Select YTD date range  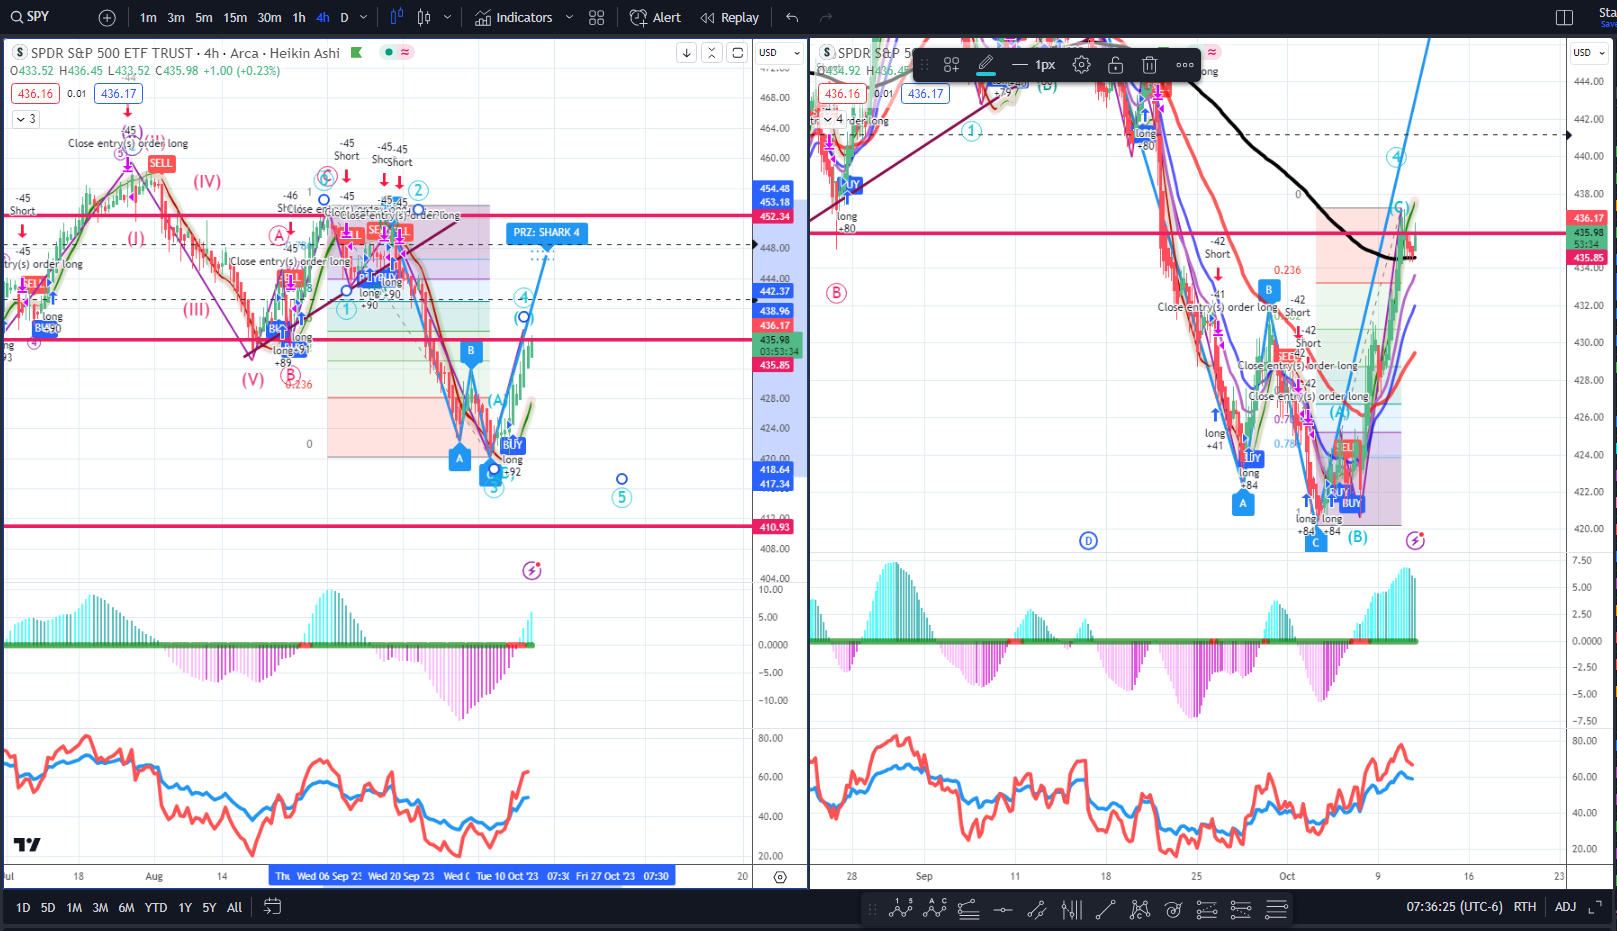click(156, 908)
